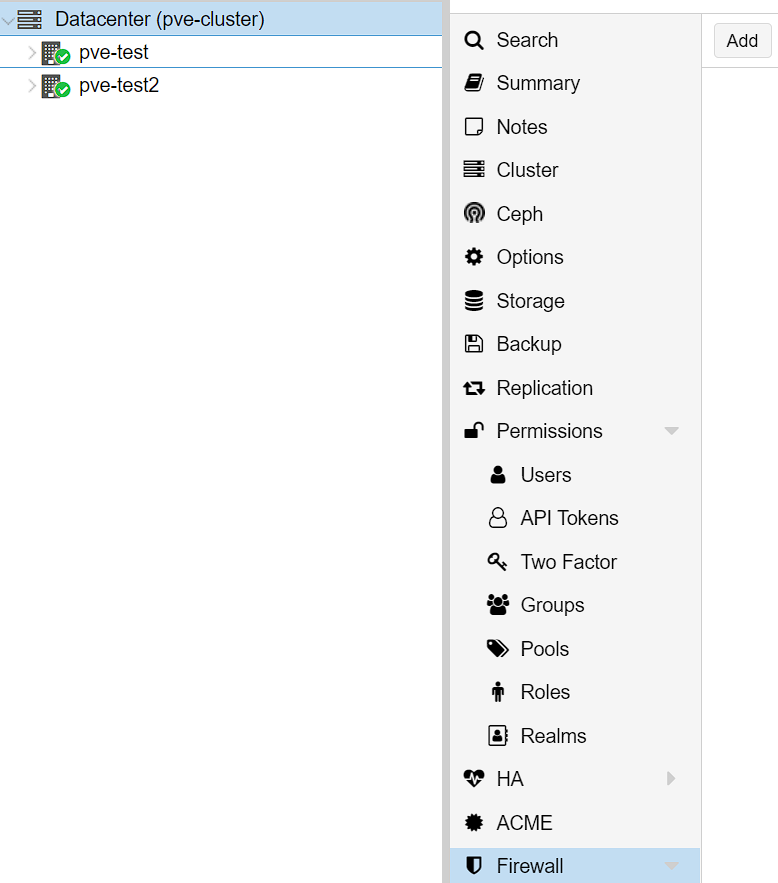
Task: Open the Backup jobs section
Action: coord(529,344)
